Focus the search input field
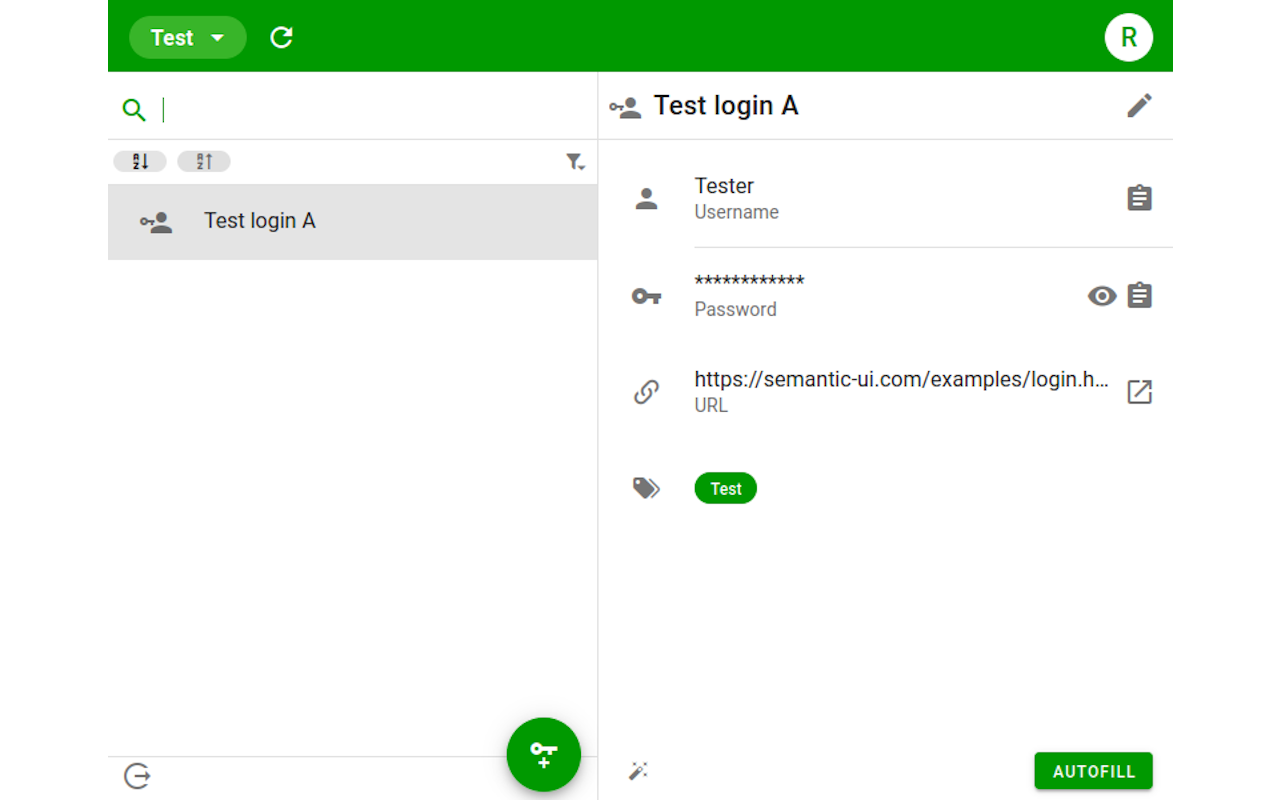 tap(375, 110)
